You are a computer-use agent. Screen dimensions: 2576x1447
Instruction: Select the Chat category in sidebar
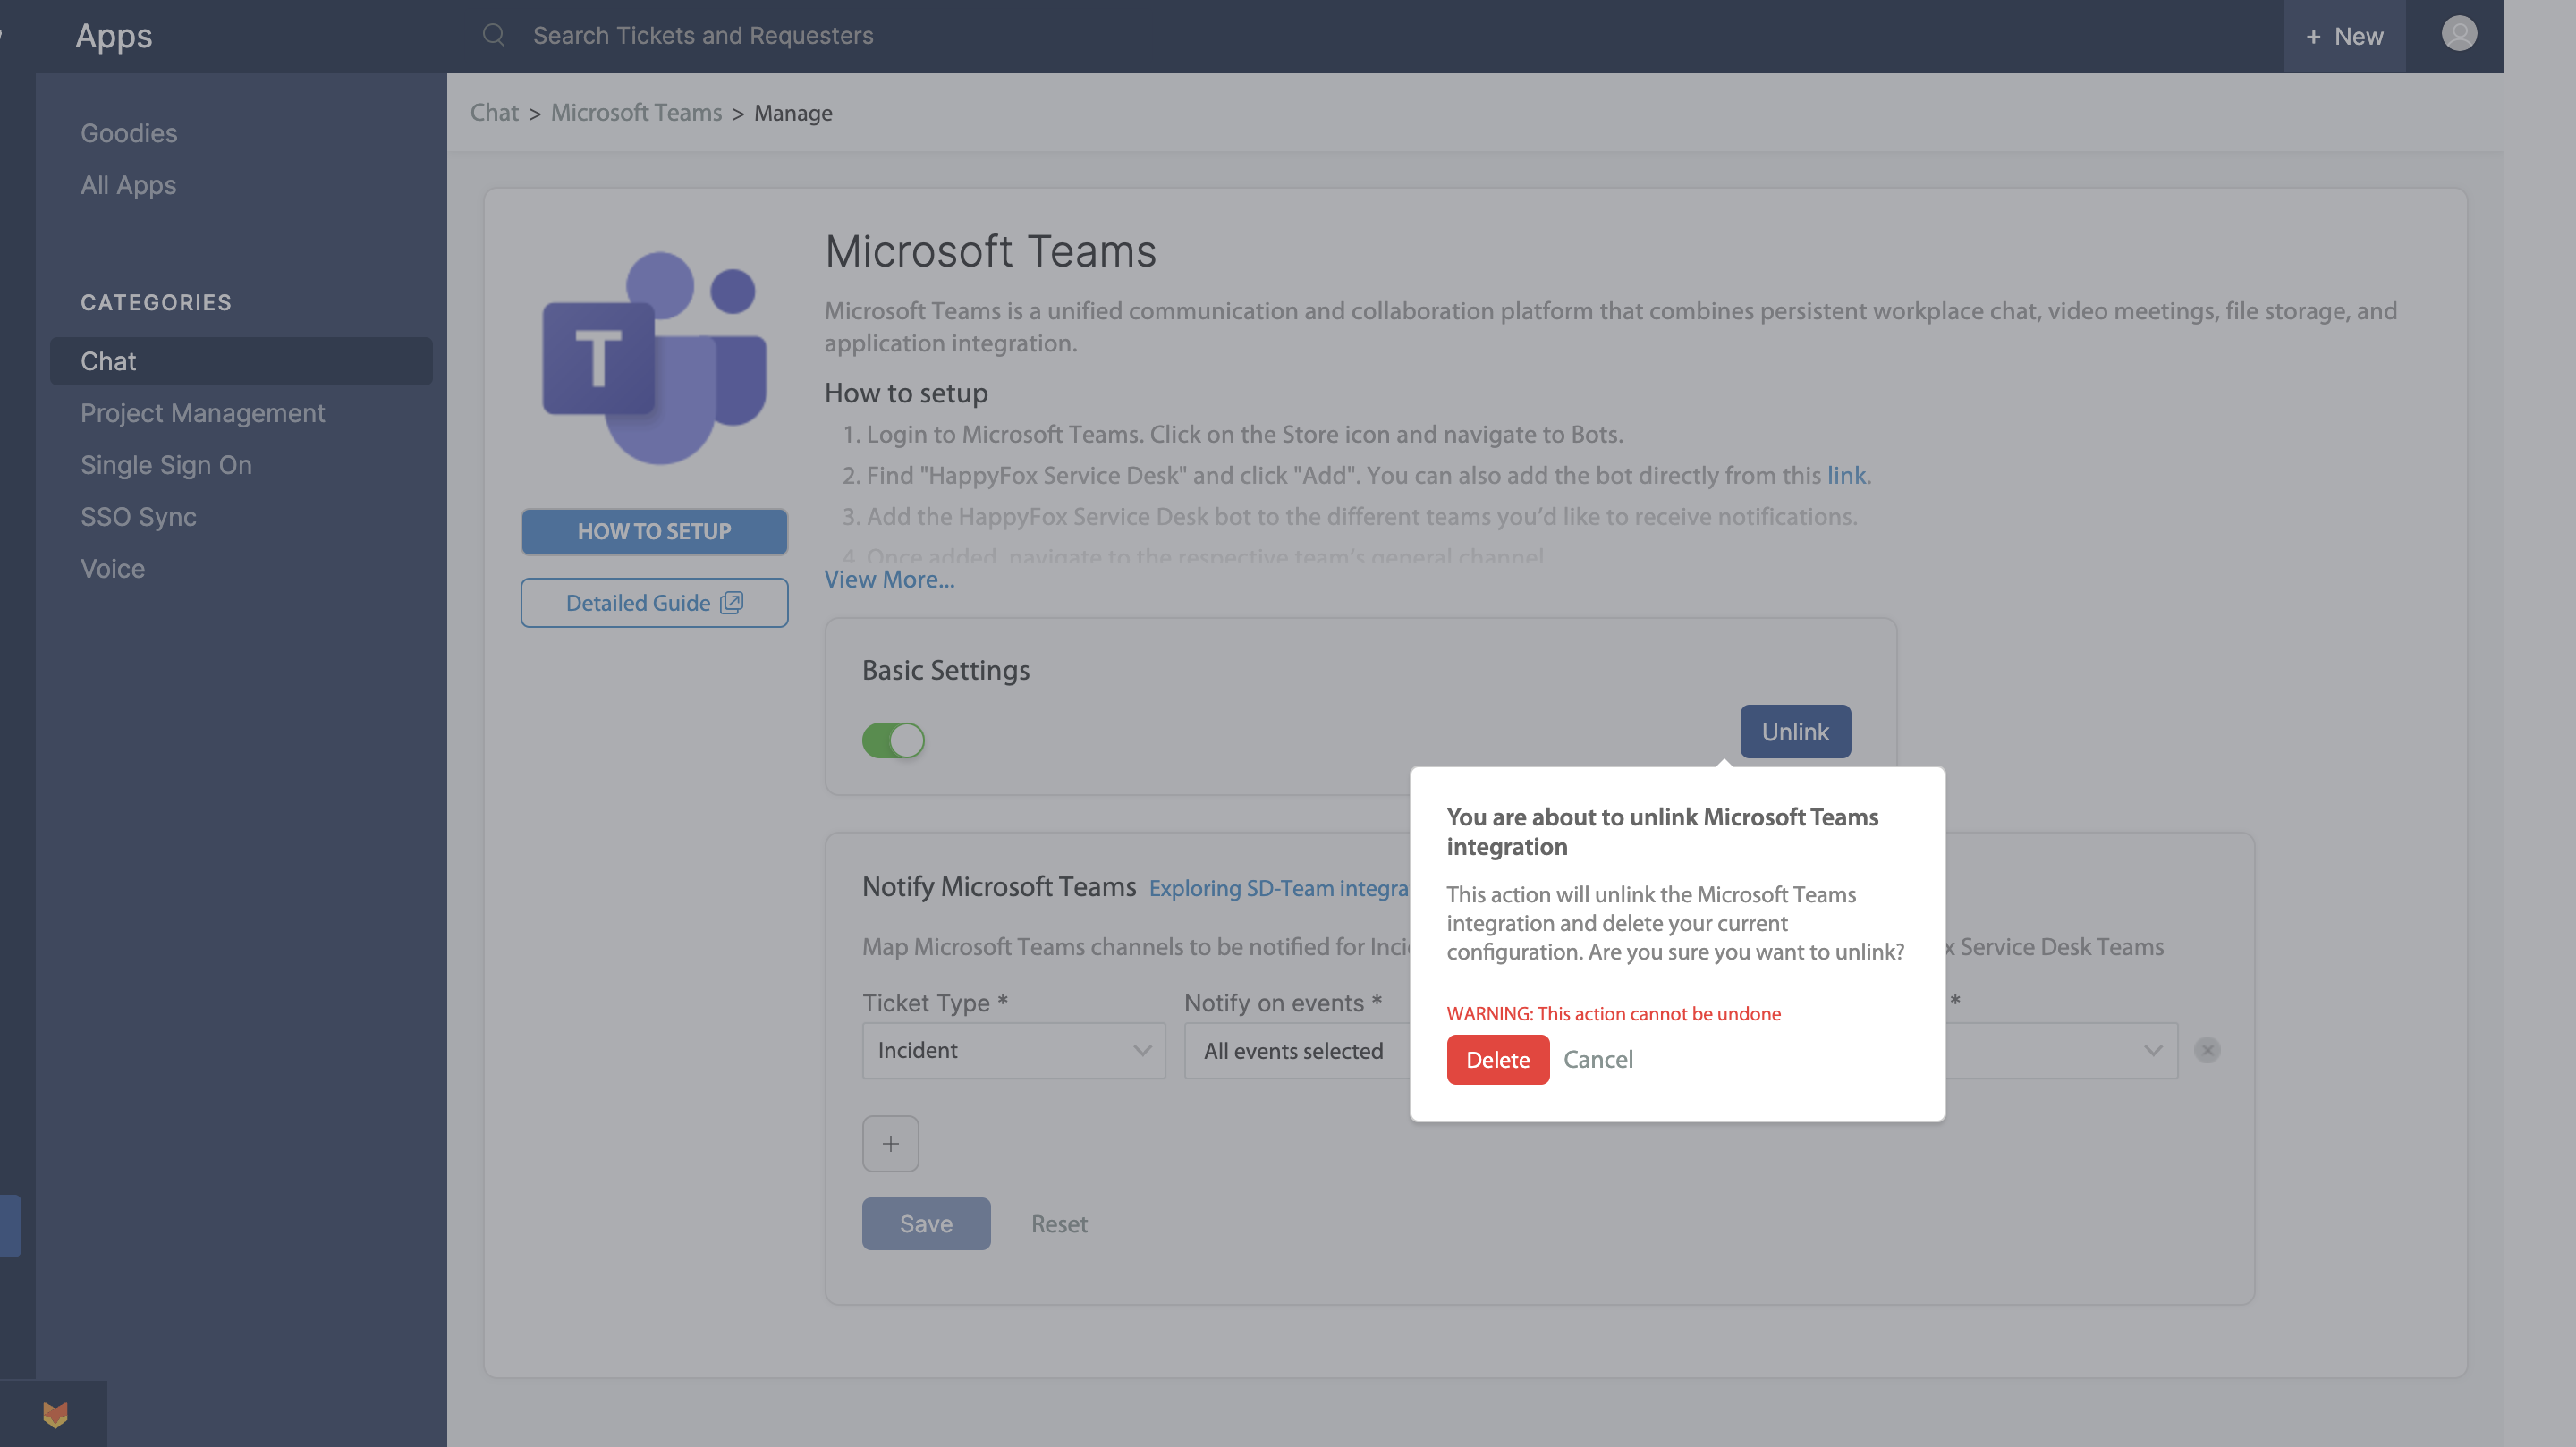coord(108,361)
